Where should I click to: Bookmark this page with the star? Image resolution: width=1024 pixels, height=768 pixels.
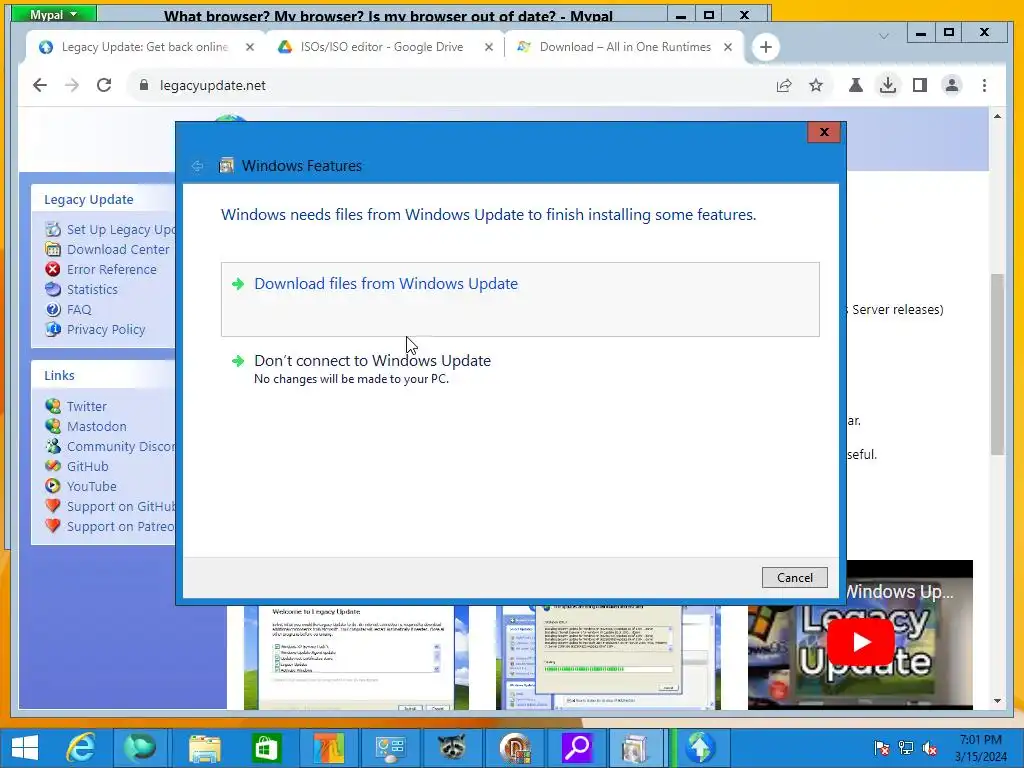816,85
